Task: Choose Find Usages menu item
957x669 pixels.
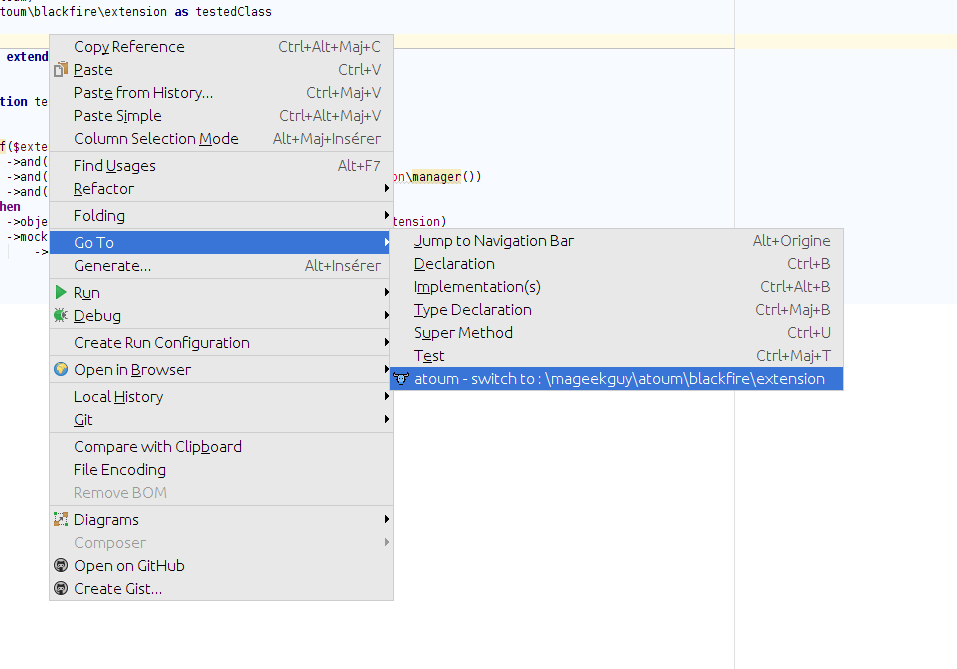Action: click(x=221, y=166)
